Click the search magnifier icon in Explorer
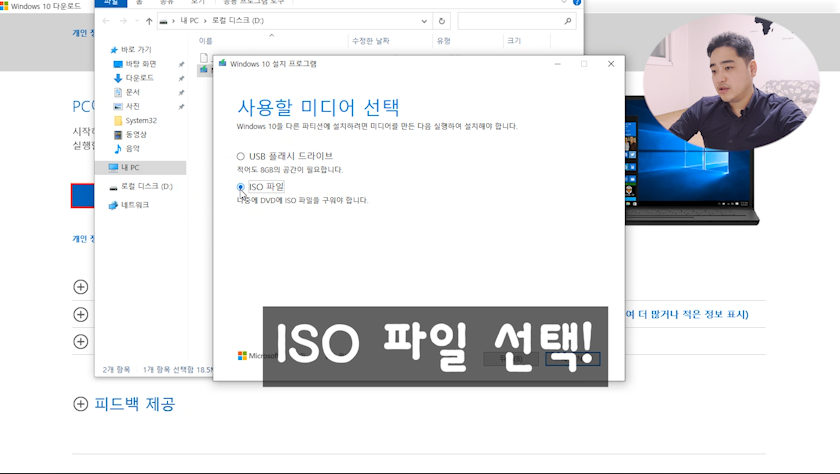This screenshot has width=840, height=474. point(568,21)
